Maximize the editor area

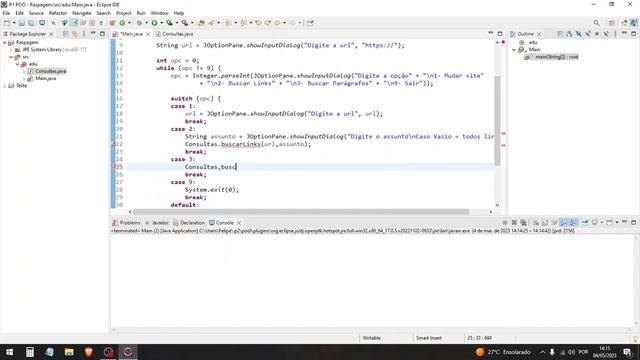(x=500, y=34)
